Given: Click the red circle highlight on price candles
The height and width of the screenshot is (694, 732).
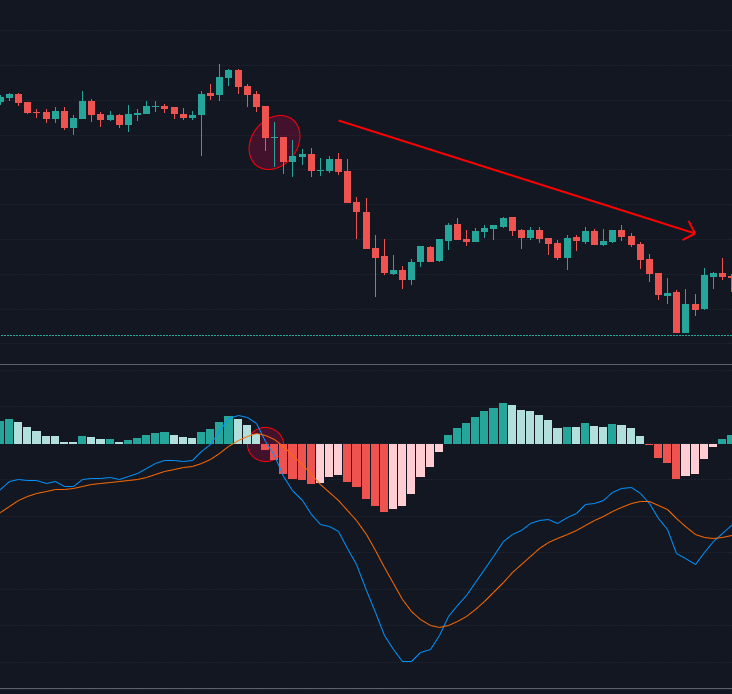Looking at the screenshot, I should 274,143.
